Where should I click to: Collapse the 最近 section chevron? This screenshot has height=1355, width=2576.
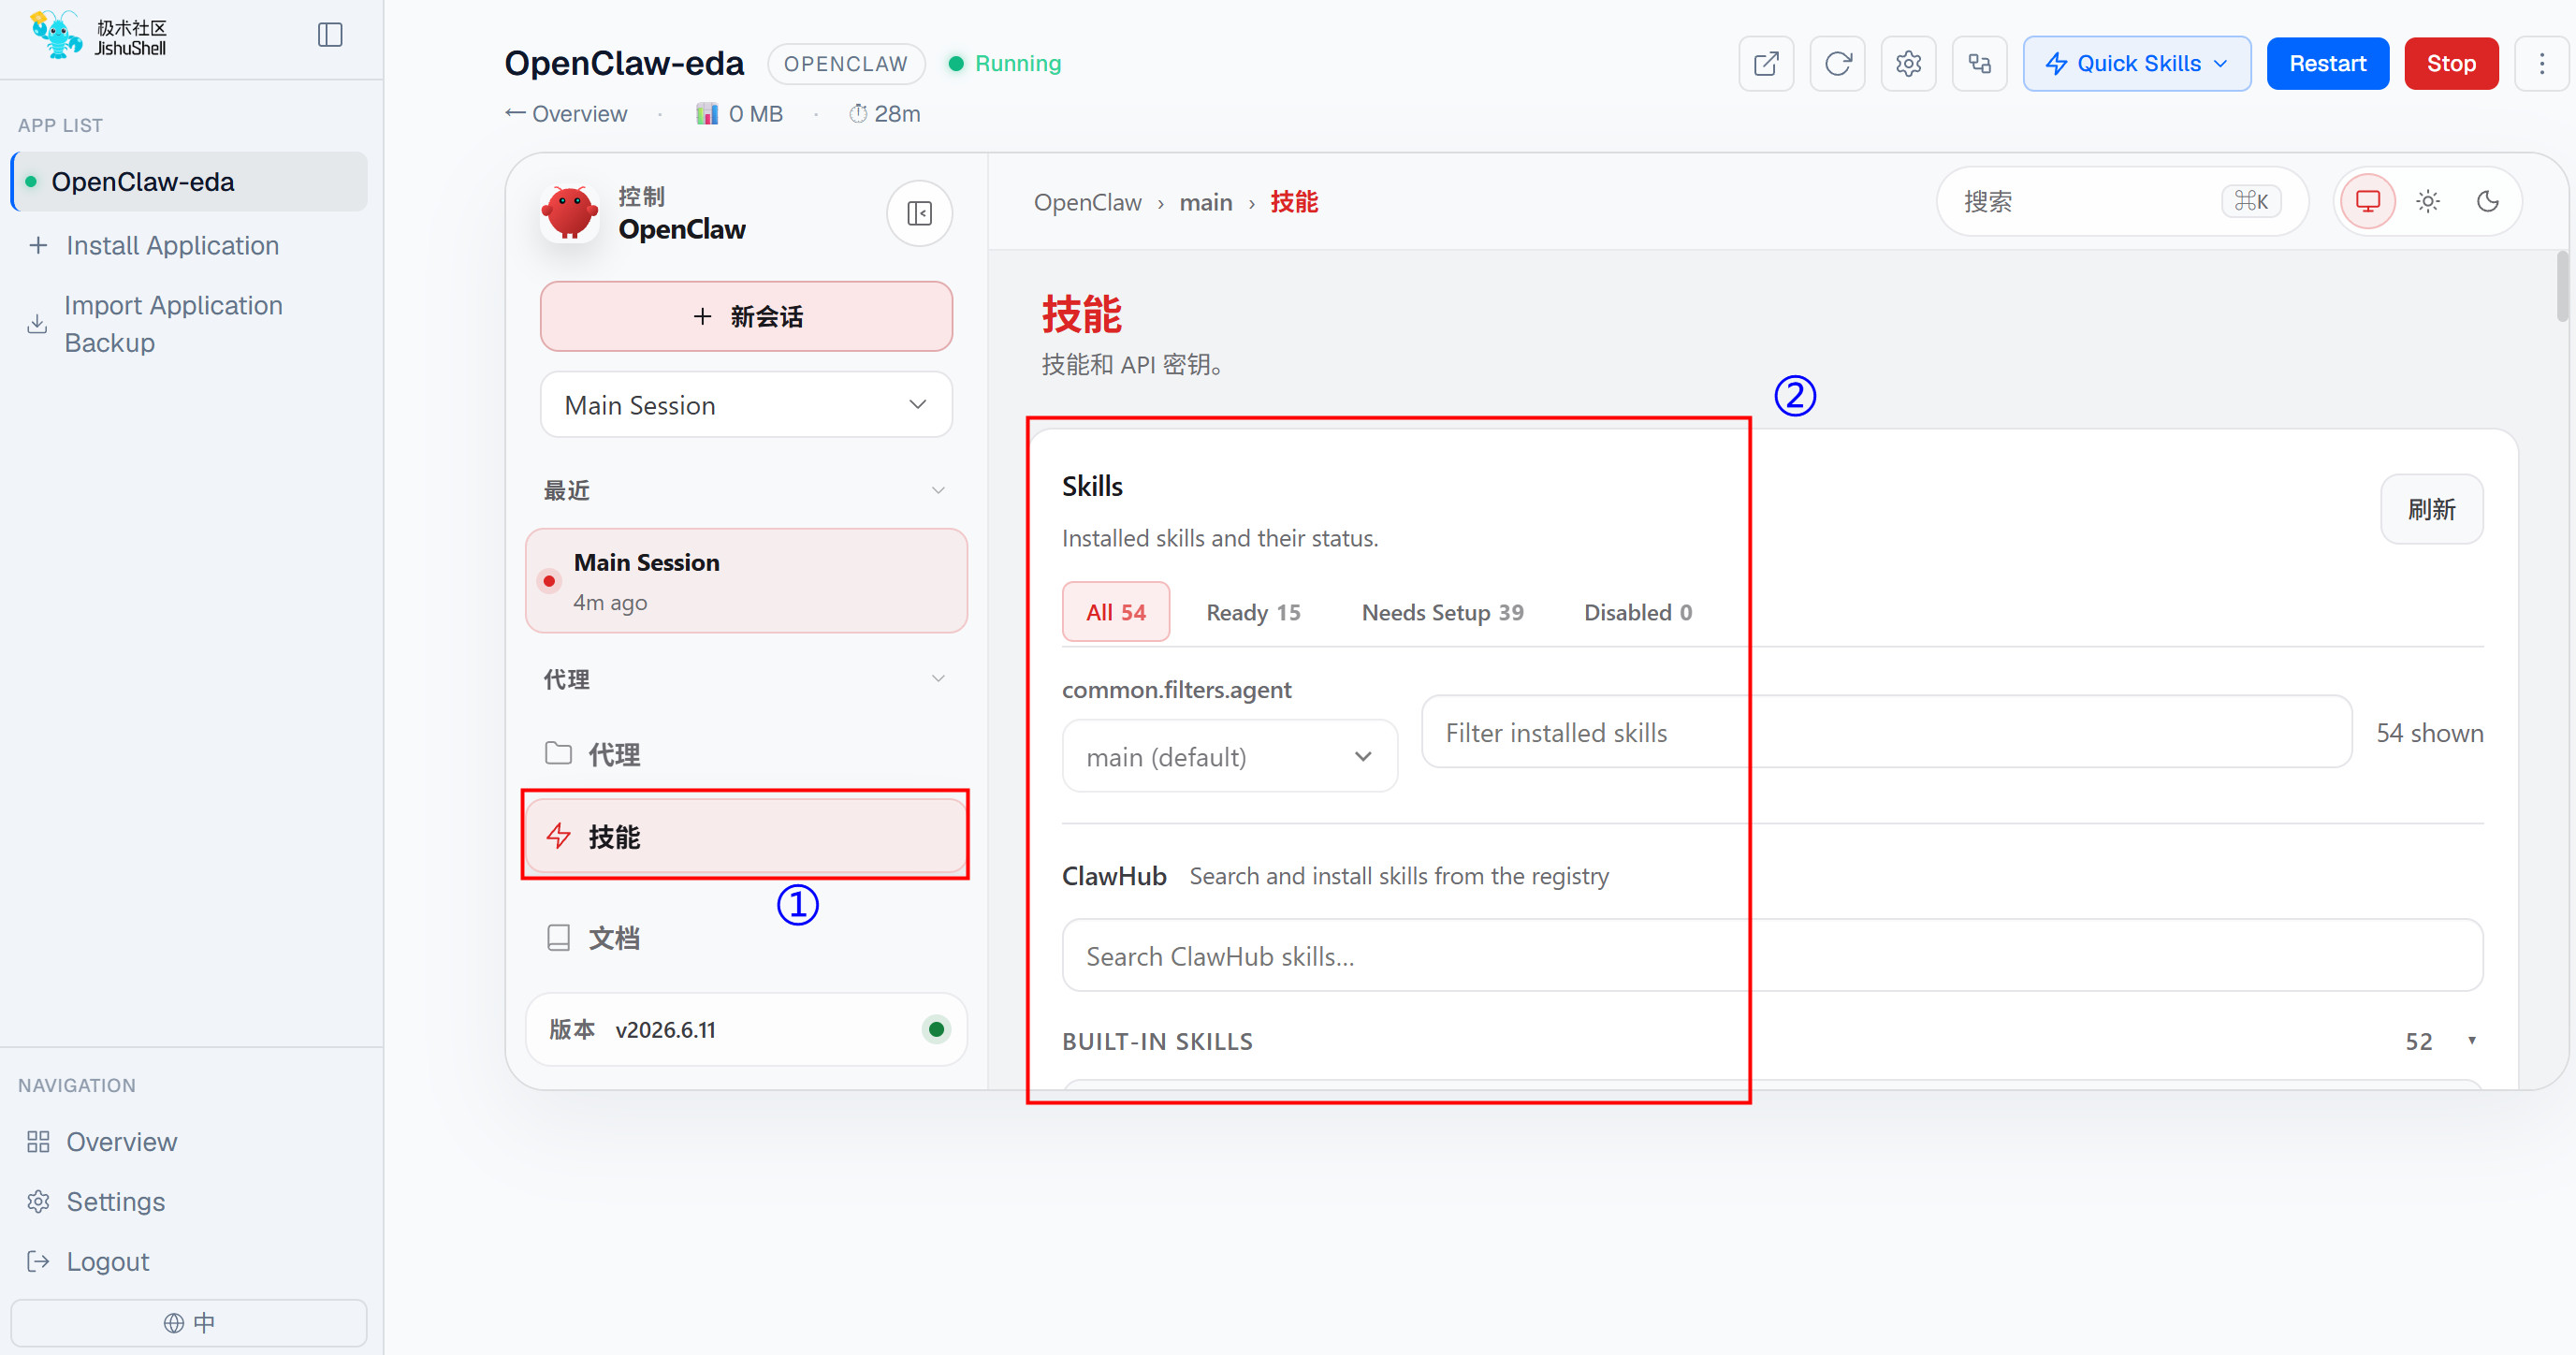pos(938,490)
